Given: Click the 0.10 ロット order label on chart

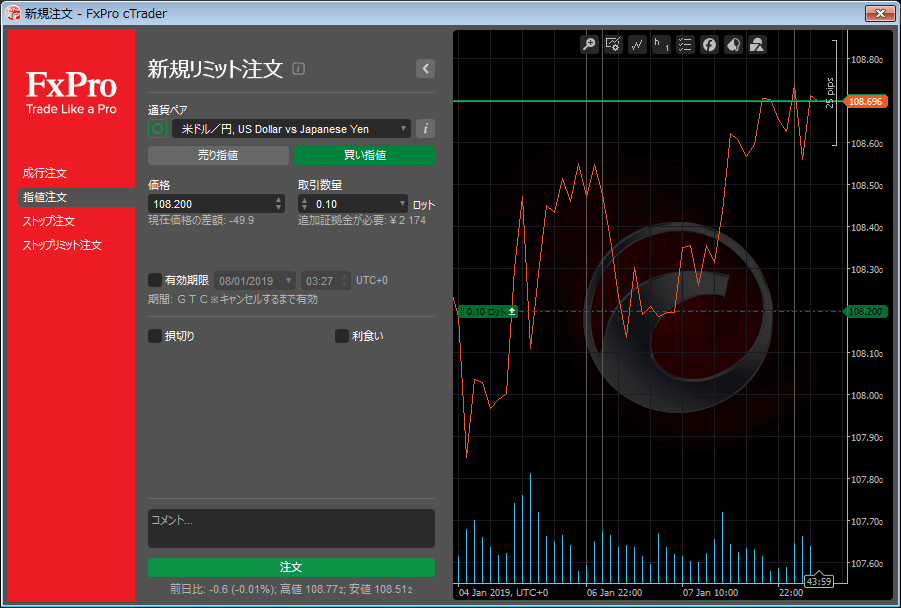Looking at the screenshot, I should [x=488, y=311].
